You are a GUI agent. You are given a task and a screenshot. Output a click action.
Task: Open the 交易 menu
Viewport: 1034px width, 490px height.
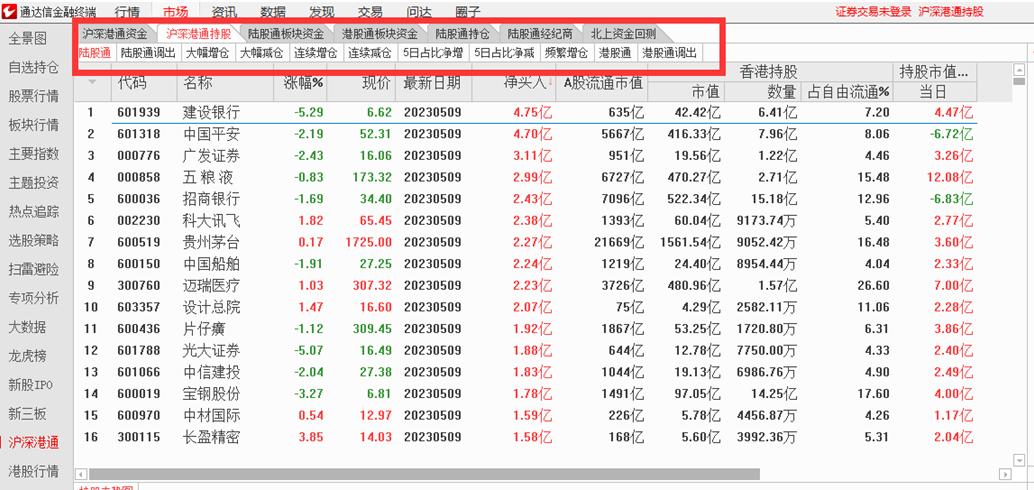(370, 12)
